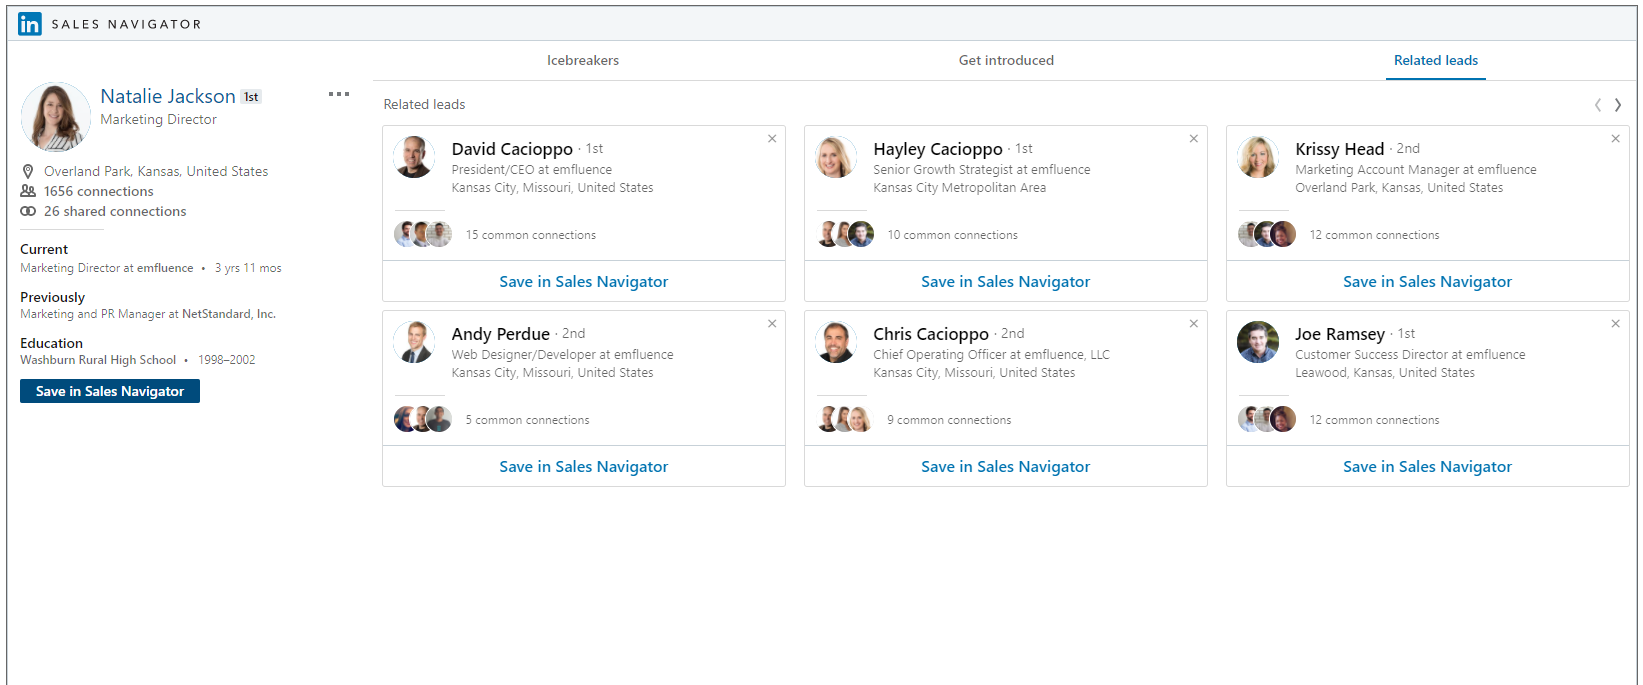The height and width of the screenshot is (685, 1643).
Task: Click 'Senior Growth Strategist at emfluence' text
Action: pos(982,170)
